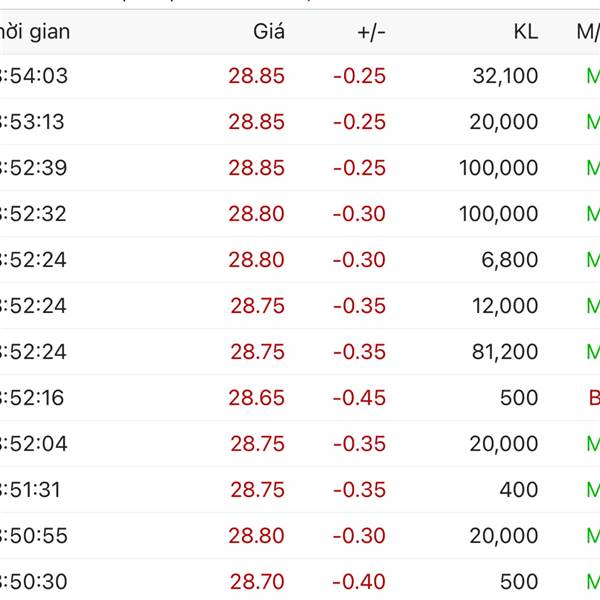600x600 pixels.
Task: Select the -0.45 change value
Action: coord(359,397)
